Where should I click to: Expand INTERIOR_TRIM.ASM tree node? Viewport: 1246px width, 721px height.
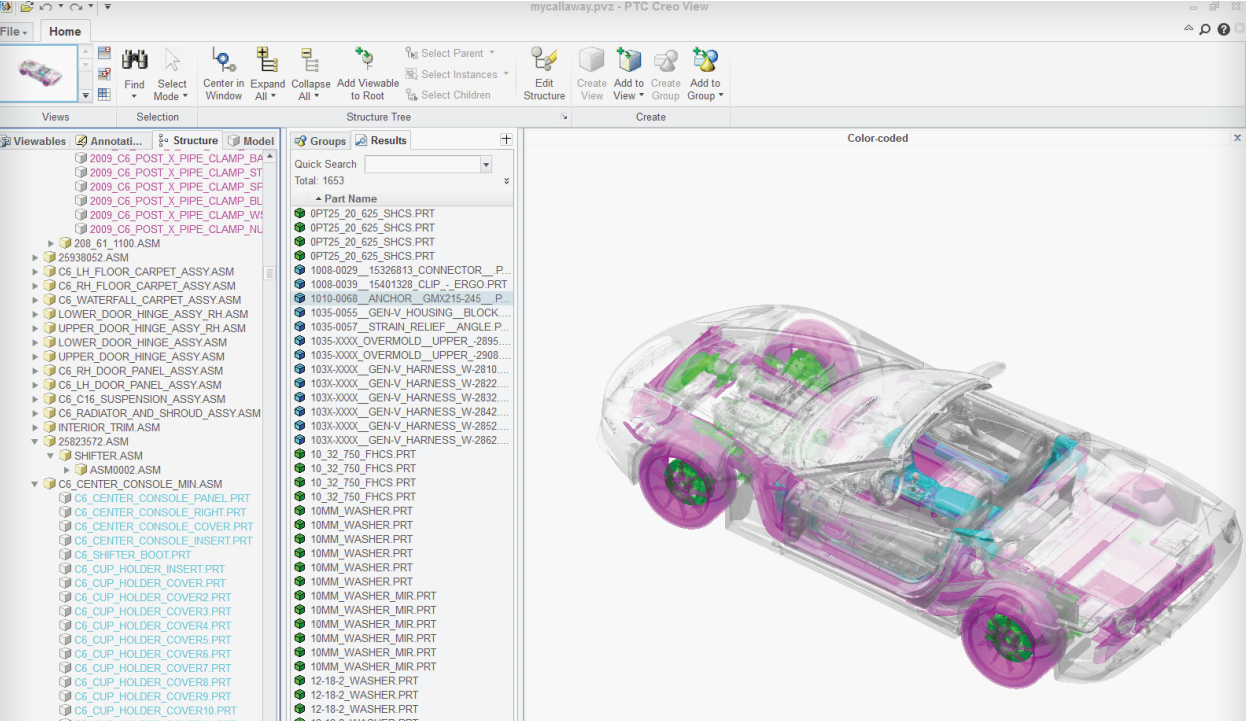click(36, 427)
